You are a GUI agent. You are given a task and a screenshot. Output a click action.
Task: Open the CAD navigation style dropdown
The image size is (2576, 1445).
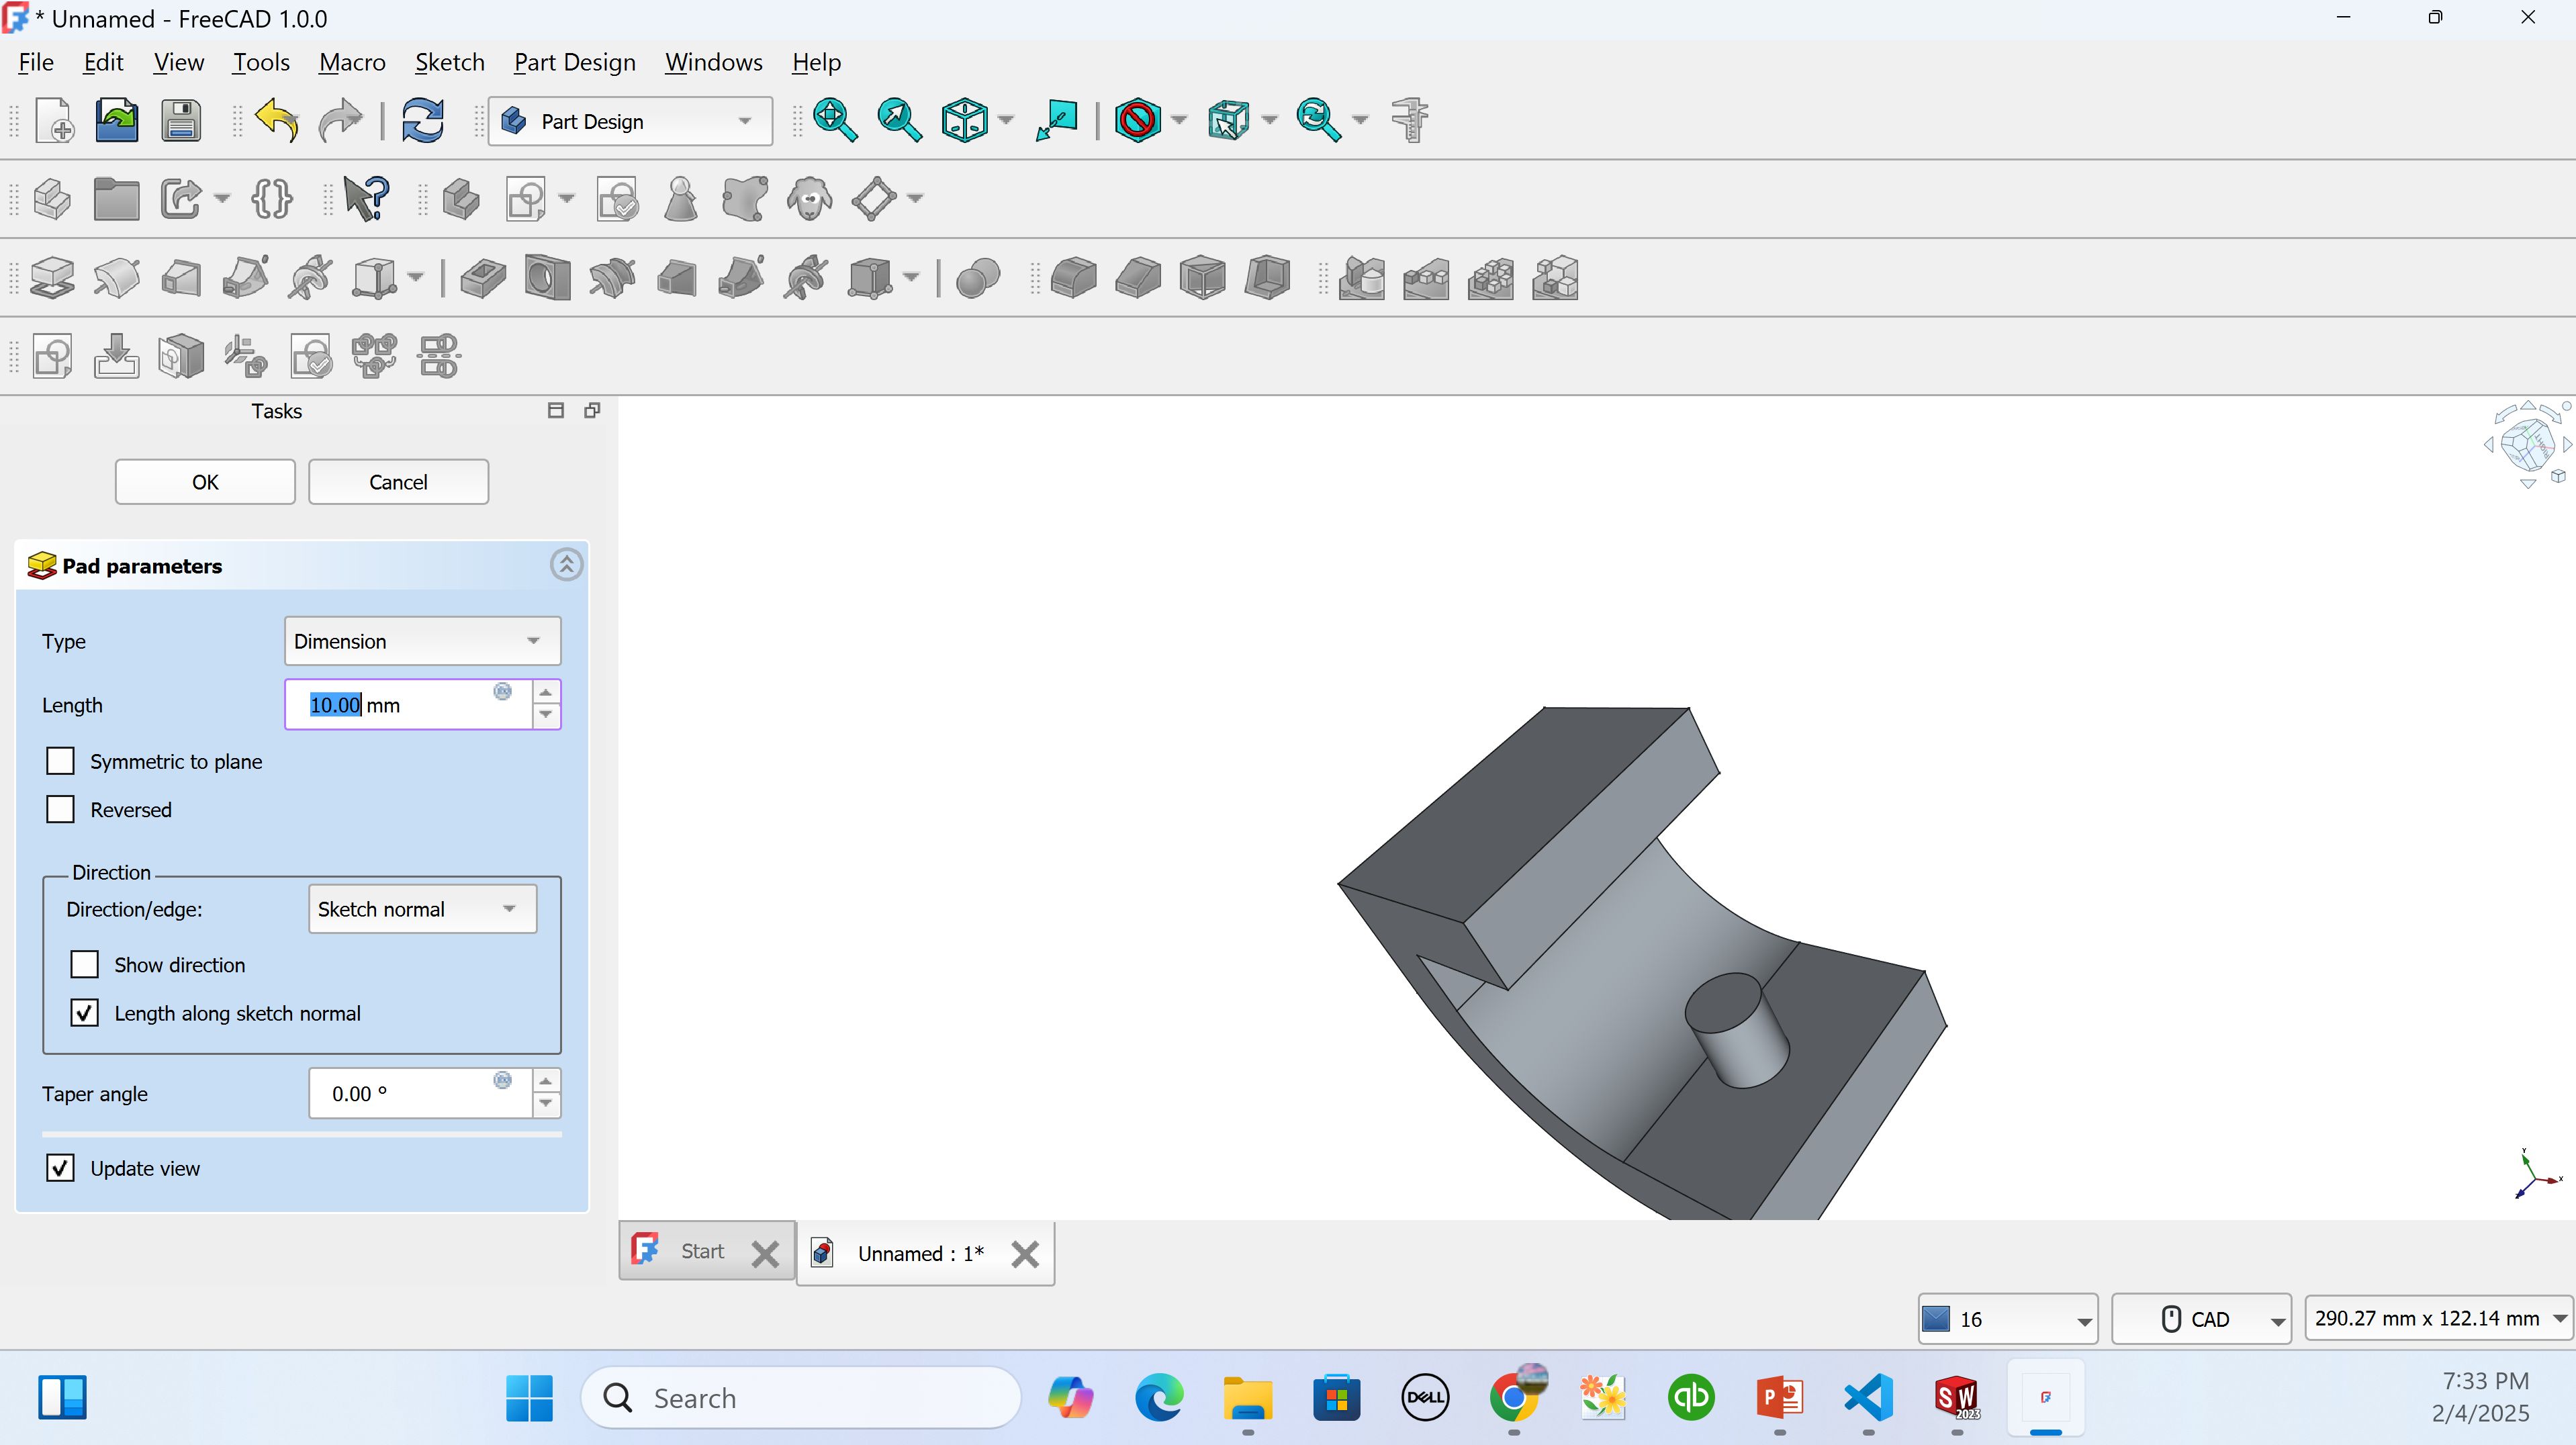coord(2202,1319)
